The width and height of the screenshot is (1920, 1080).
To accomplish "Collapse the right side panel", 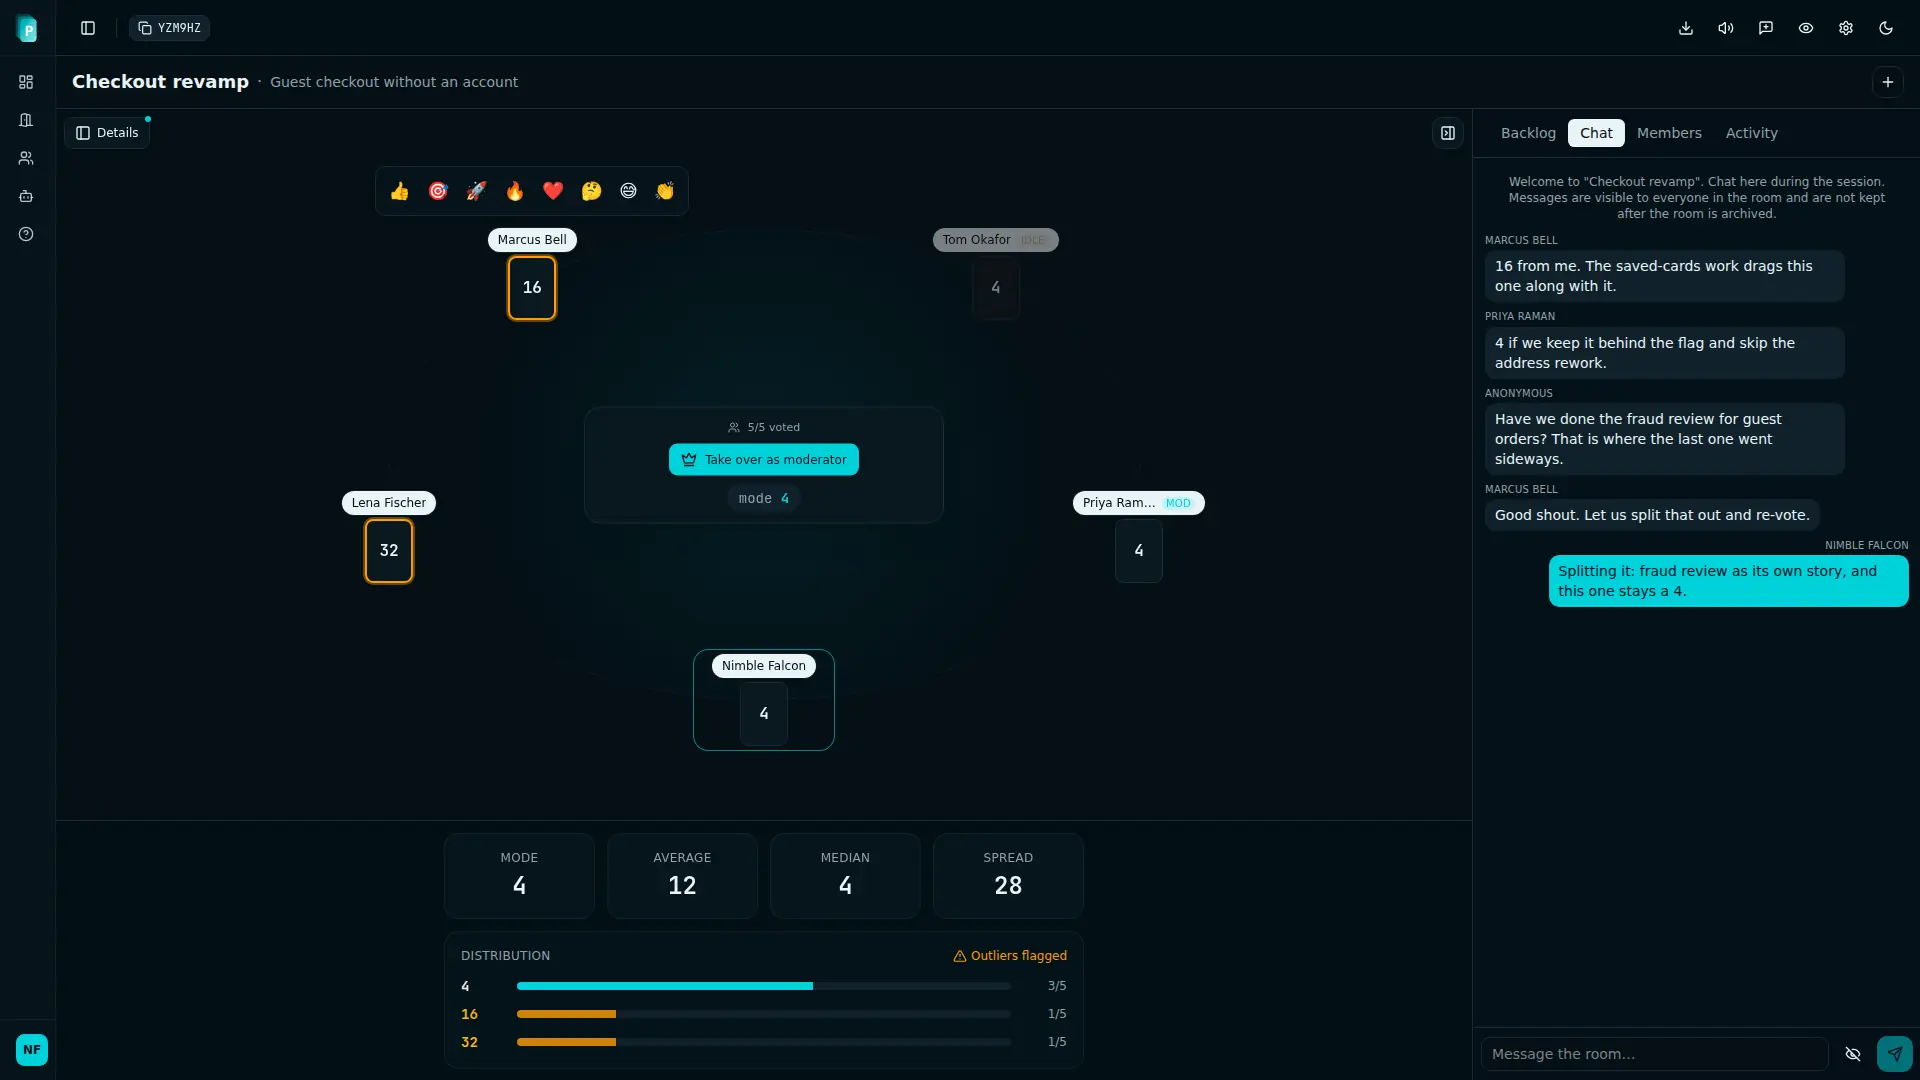I will click(x=1448, y=133).
